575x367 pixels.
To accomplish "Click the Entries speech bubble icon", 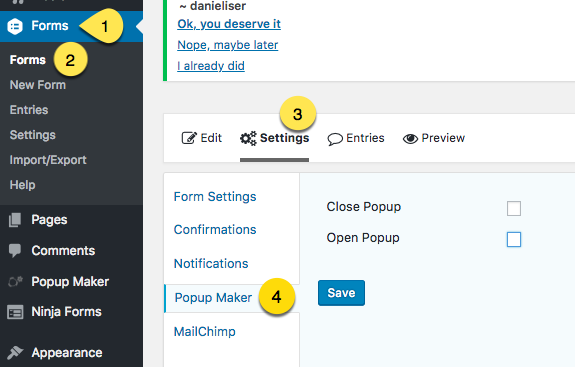I will tap(335, 139).
